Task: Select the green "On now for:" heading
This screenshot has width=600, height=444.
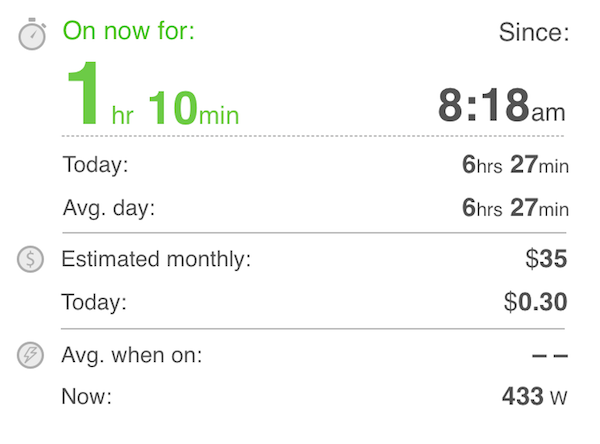Action: tap(128, 31)
